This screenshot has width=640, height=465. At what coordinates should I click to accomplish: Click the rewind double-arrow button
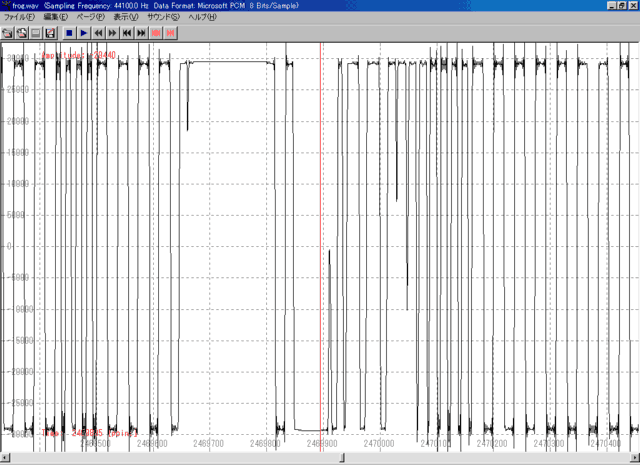point(99,33)
